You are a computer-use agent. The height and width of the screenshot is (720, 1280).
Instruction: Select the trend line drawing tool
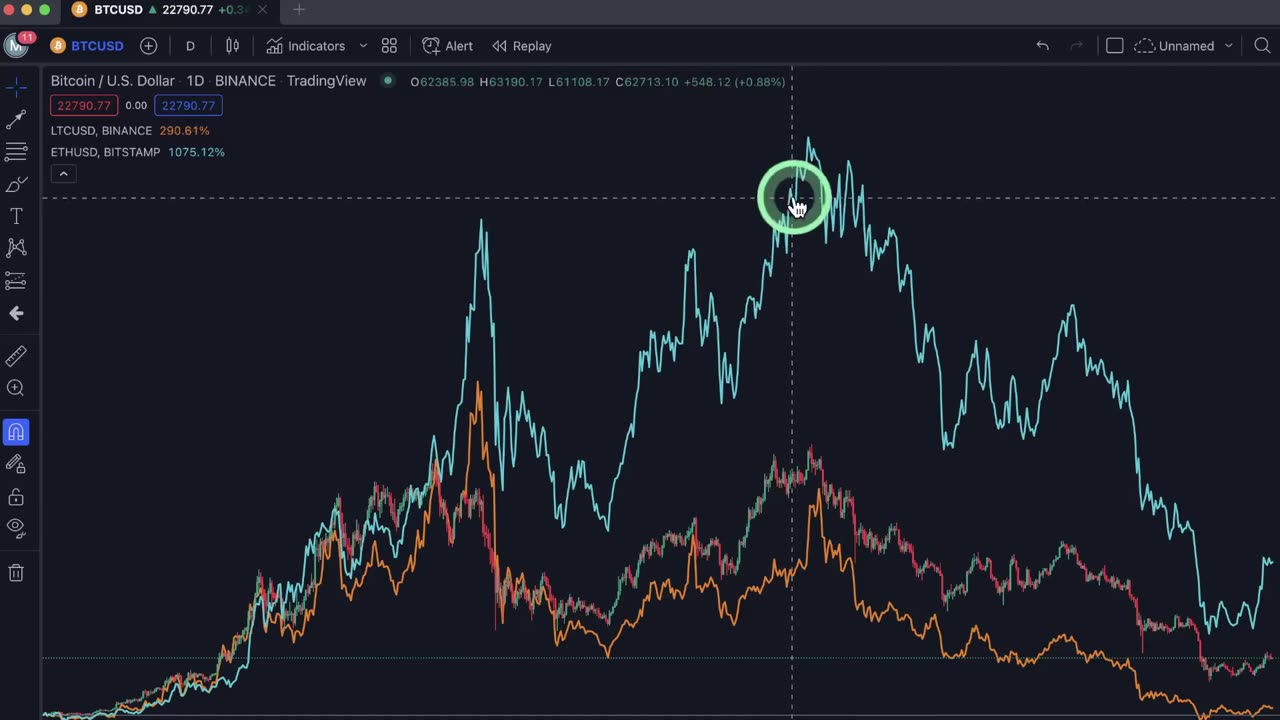[x=16, y=120]
